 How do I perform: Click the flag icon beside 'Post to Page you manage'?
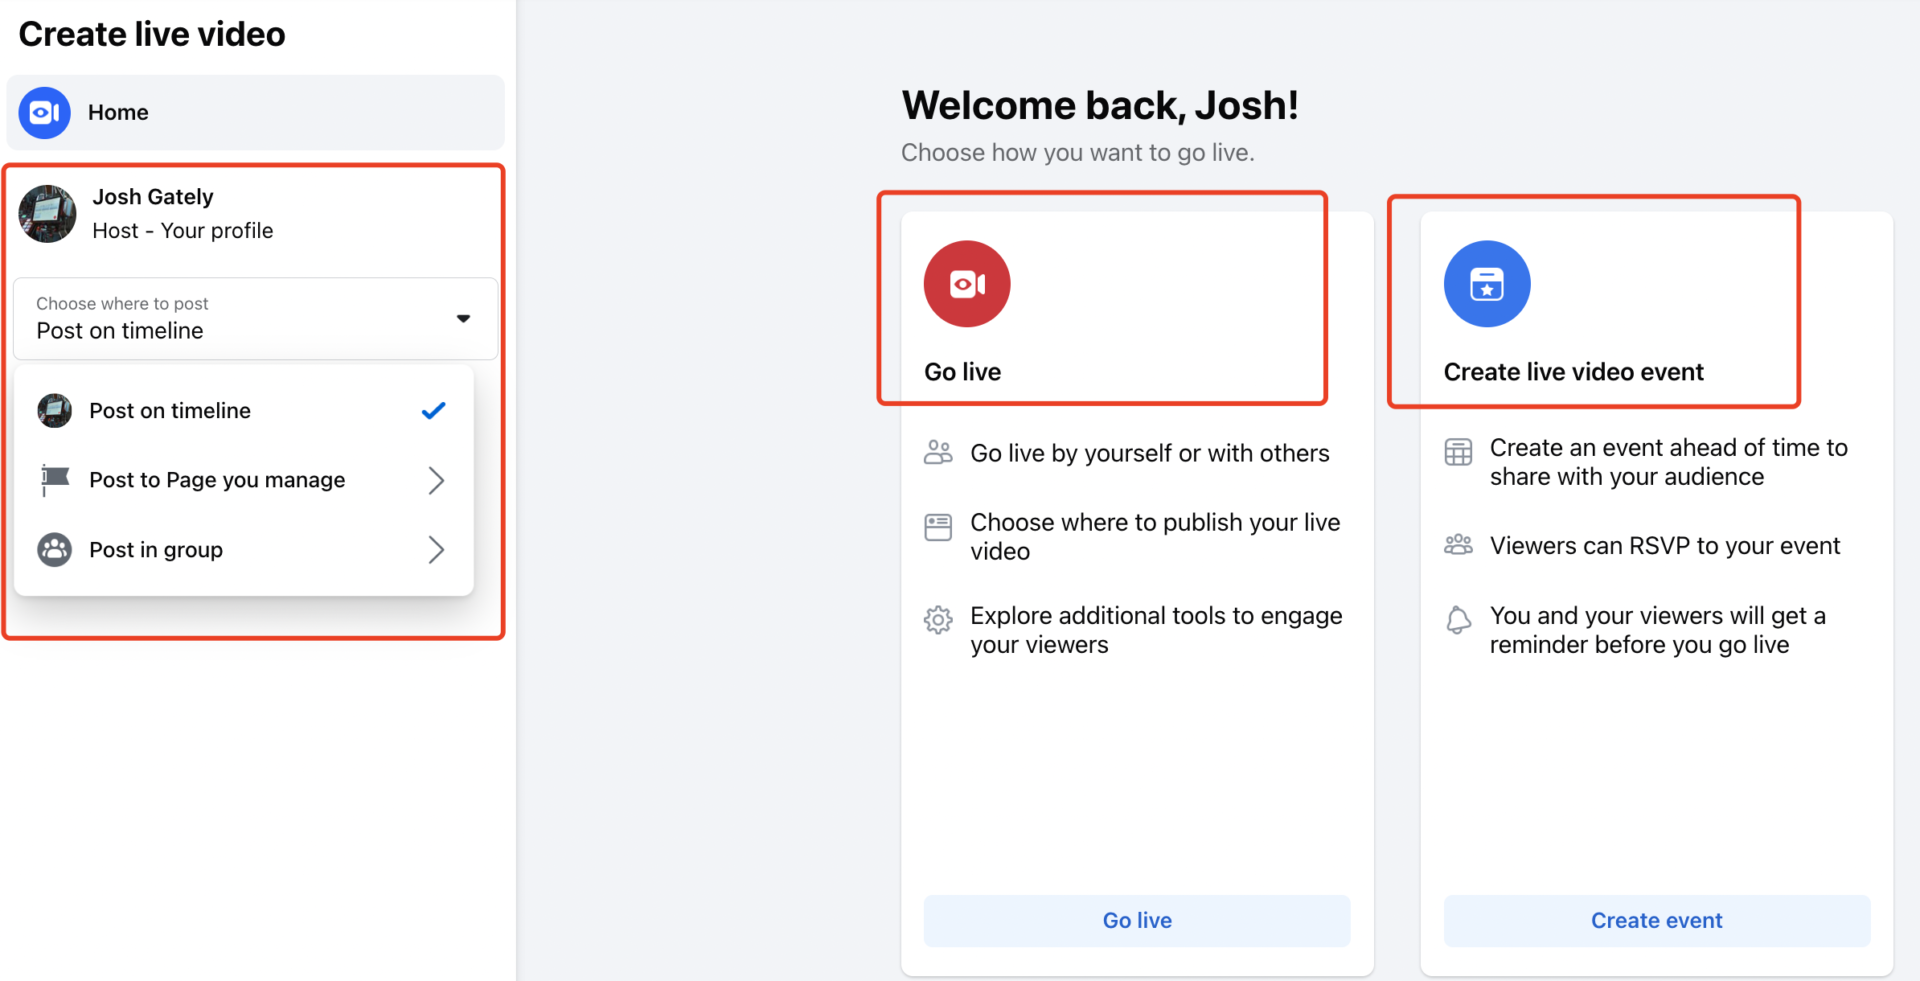[x=53, y=480]
